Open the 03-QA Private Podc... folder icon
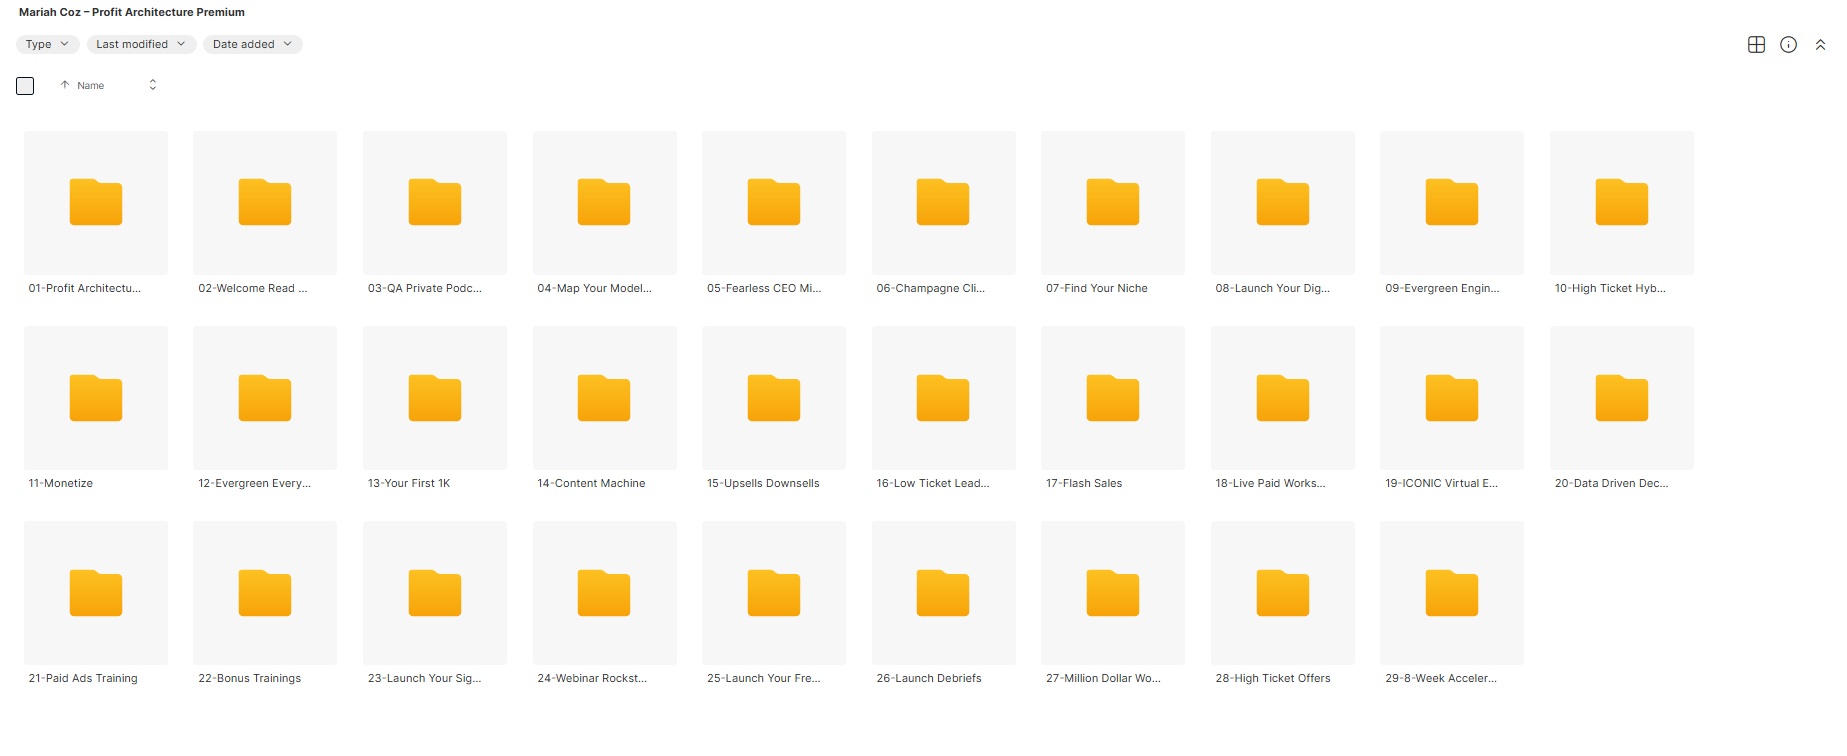This screenshot has height=756, width=1847. (x=435, y=202)
